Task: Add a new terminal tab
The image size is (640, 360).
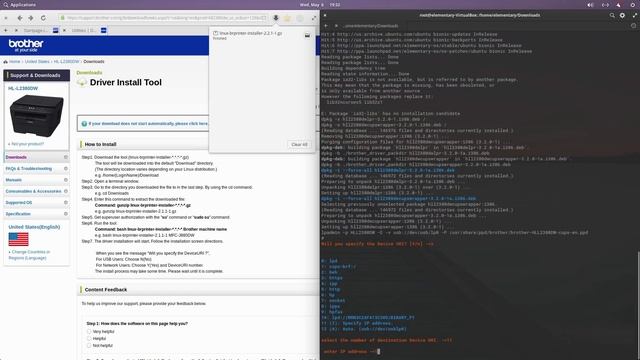Action: click(326, 26)
